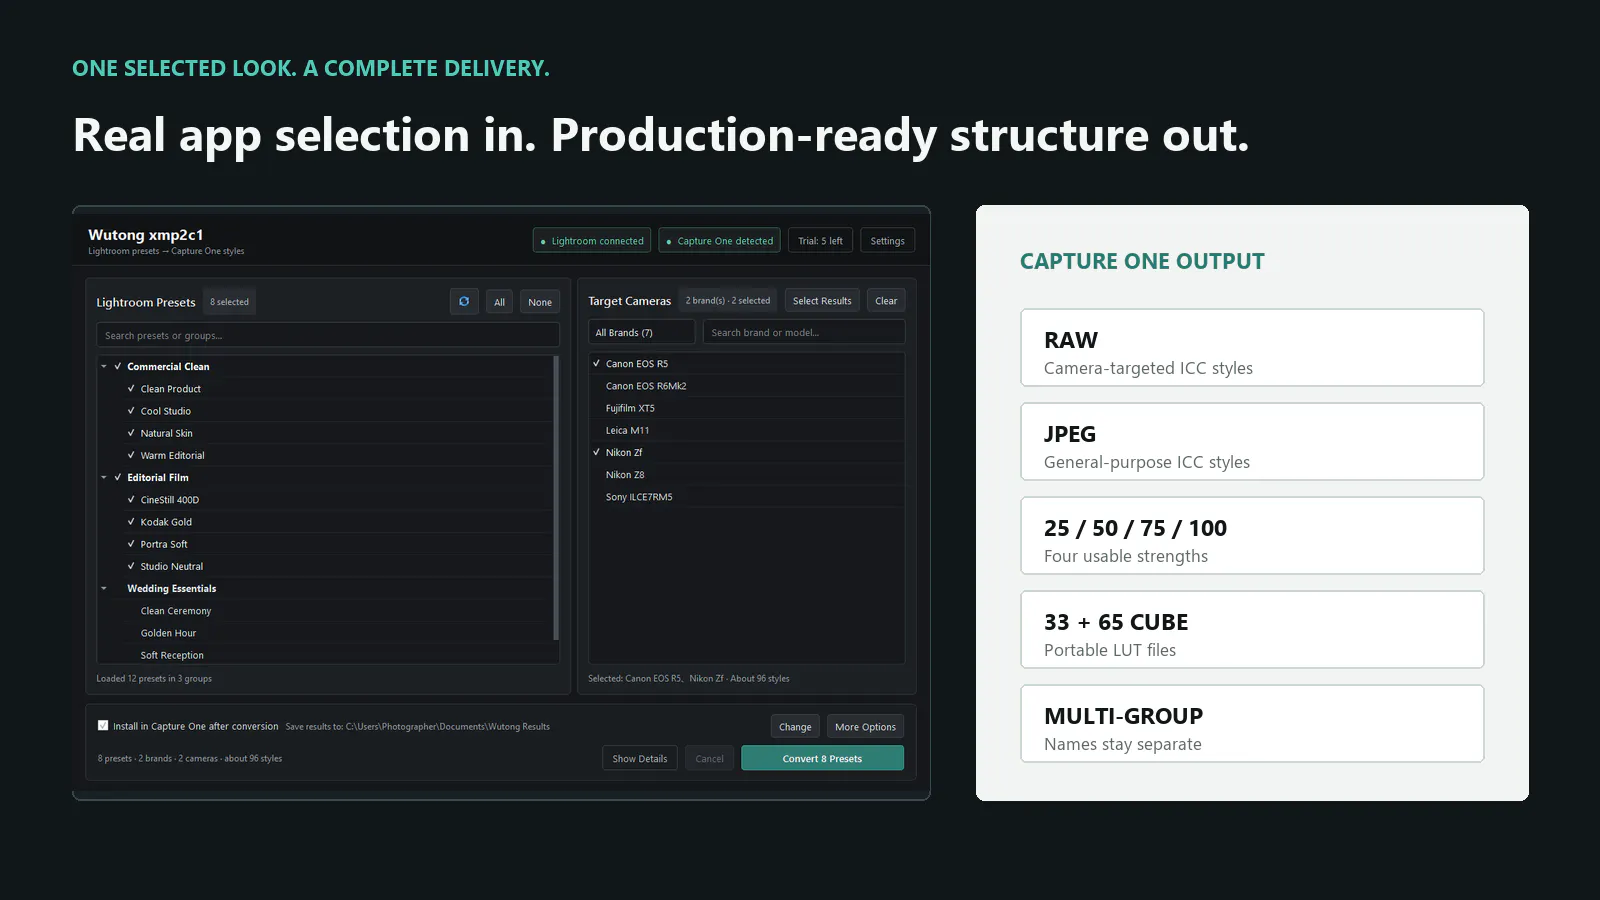The height and width of the screenshot is (900, 1600).
Task: Select All Lightroom presets
Action: click(499, 302)
